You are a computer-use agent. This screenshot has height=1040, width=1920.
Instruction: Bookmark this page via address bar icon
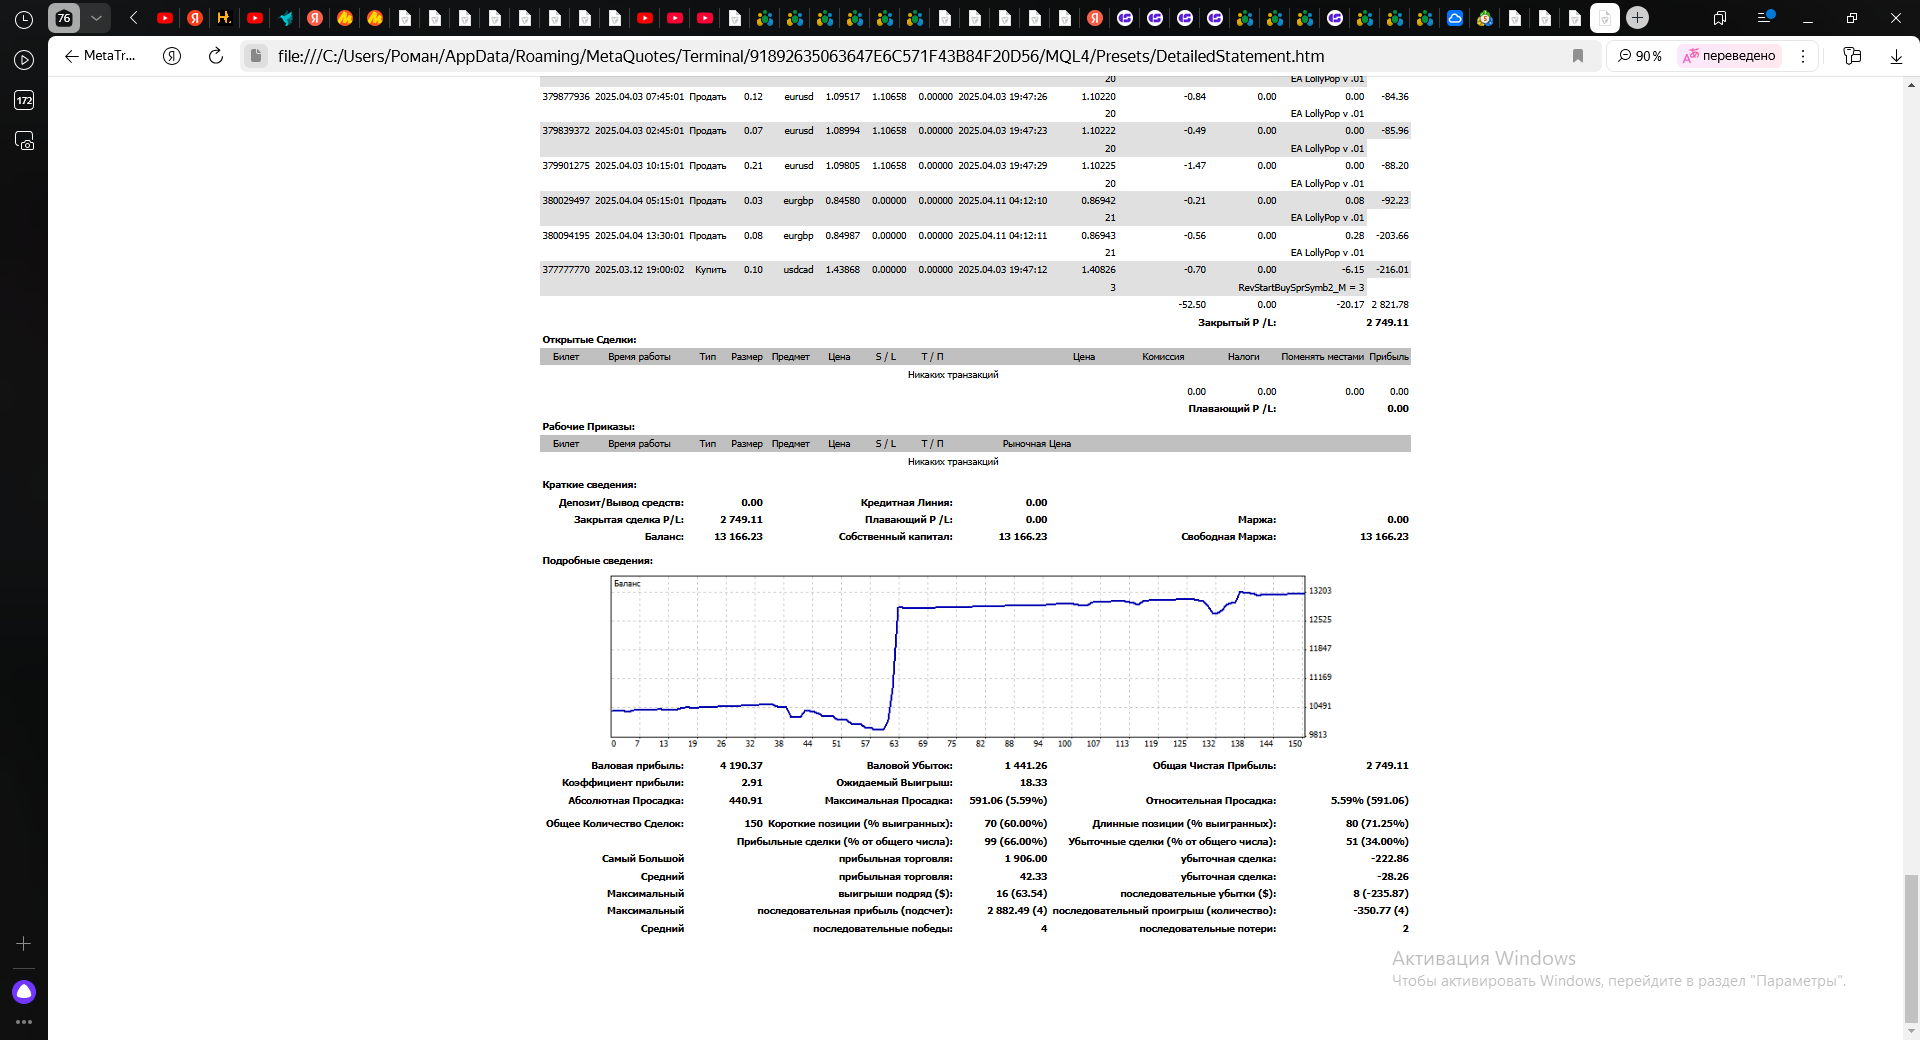coord(1578,56)
